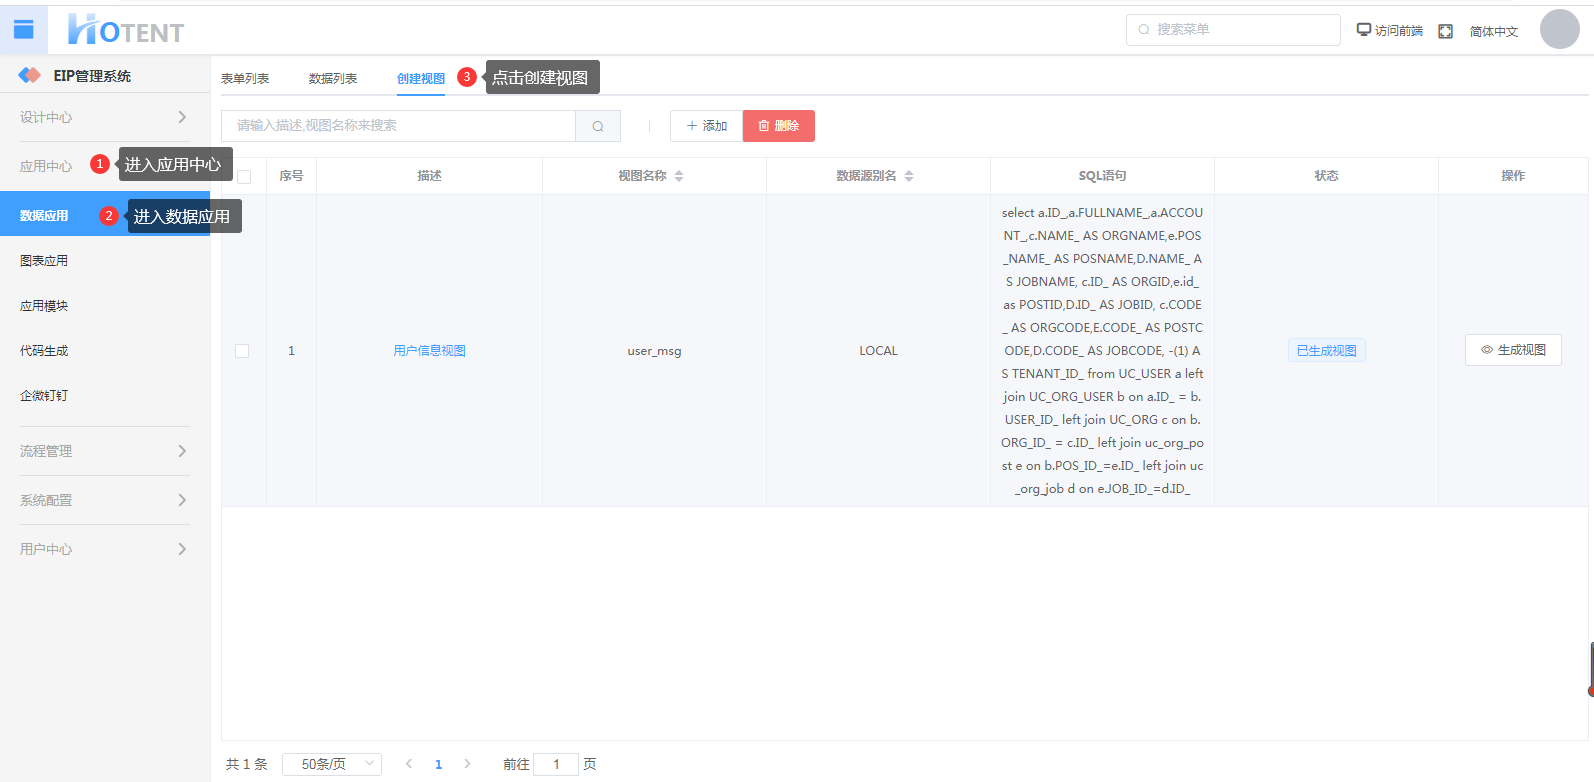The image size is (1594, 782).
Task: Tick the checkbox for row 1
Action: point(242,351)
